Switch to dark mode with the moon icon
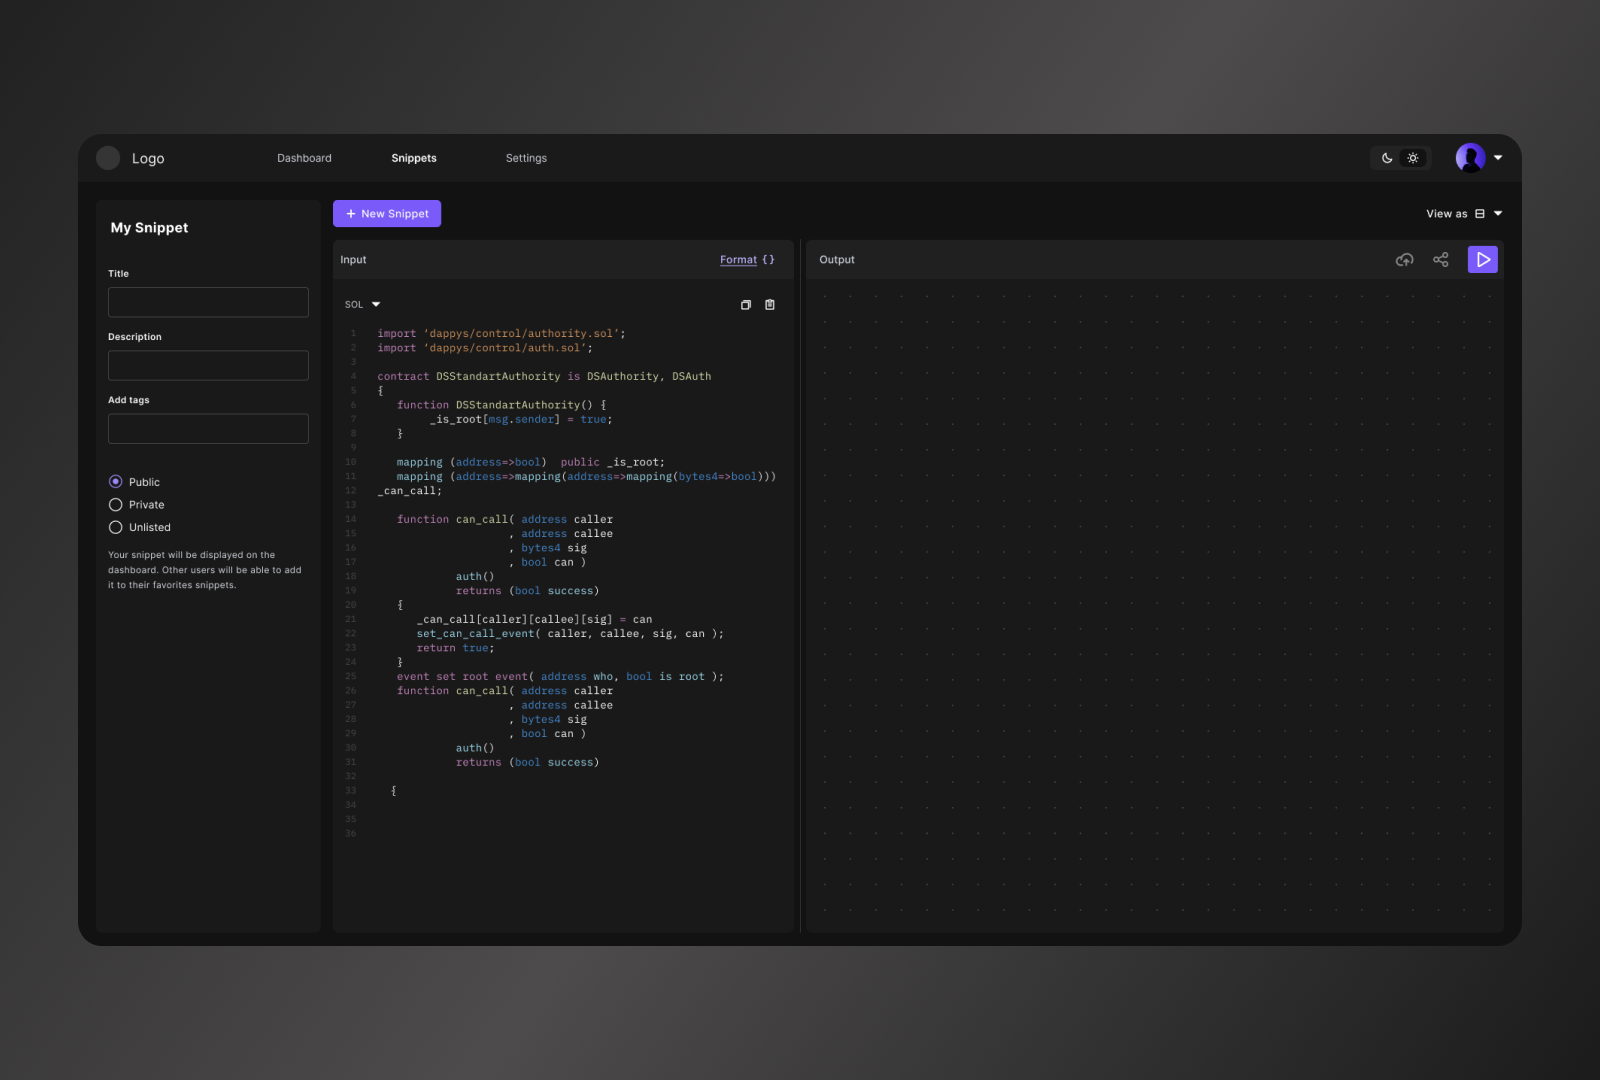1600x1080 pixels. [1387, 157]
